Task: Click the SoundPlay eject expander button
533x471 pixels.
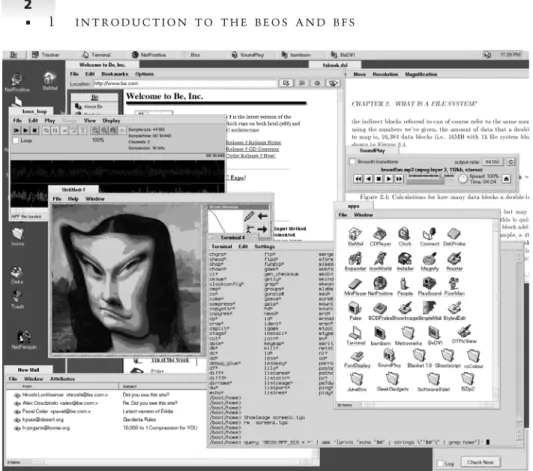Action: [x=506, y=178]
